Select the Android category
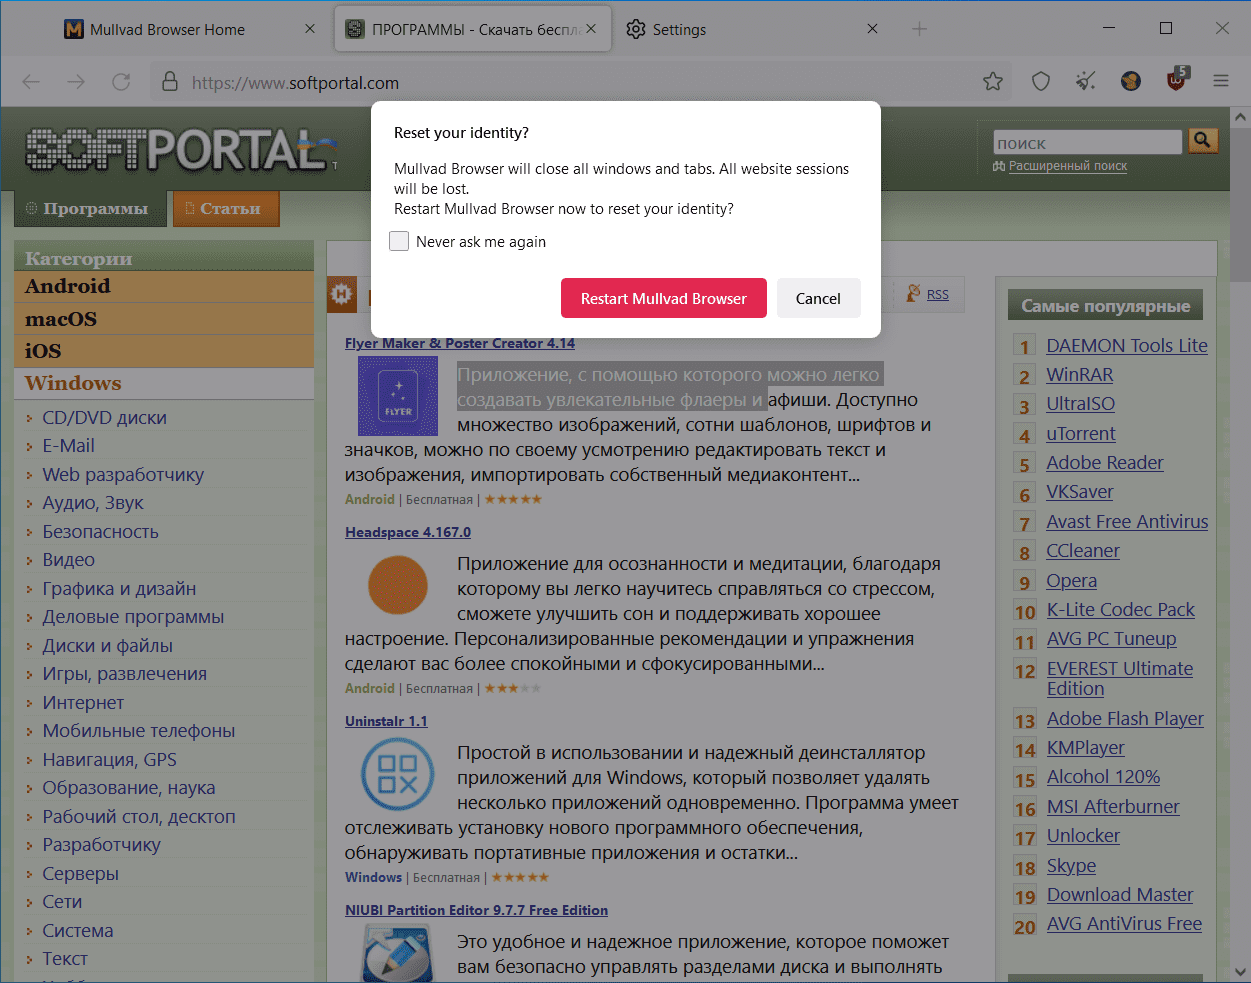 point(164,286)
